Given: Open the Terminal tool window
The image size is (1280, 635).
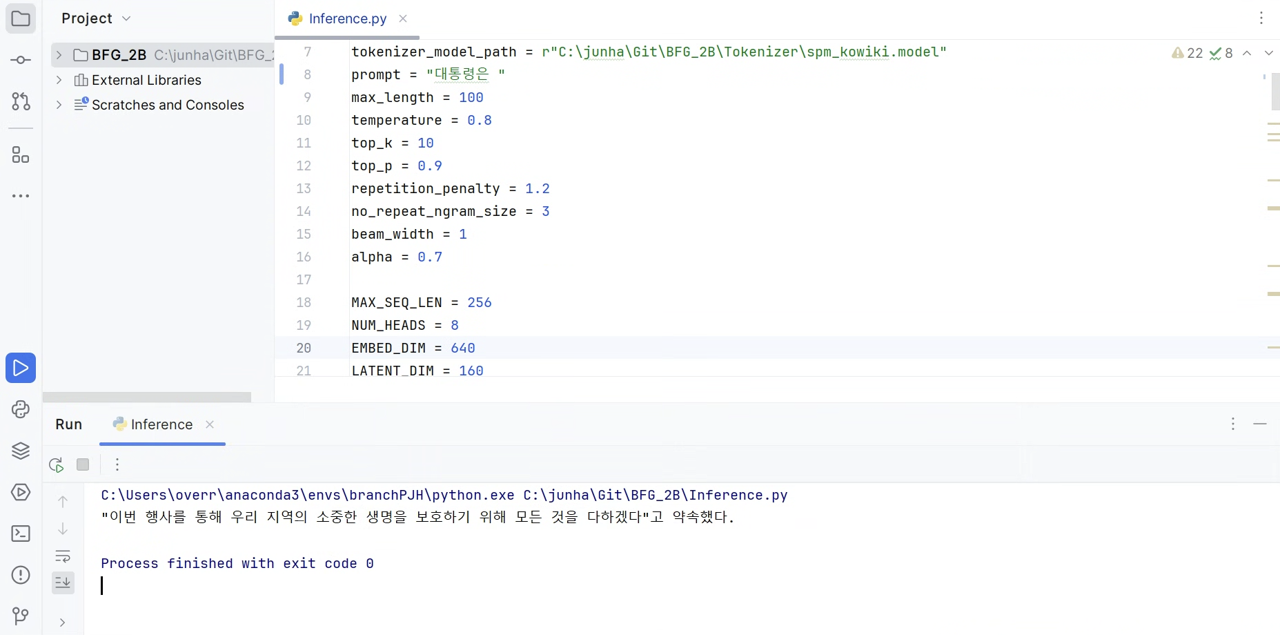Looking at the screenshot, I should pos(20,534).
